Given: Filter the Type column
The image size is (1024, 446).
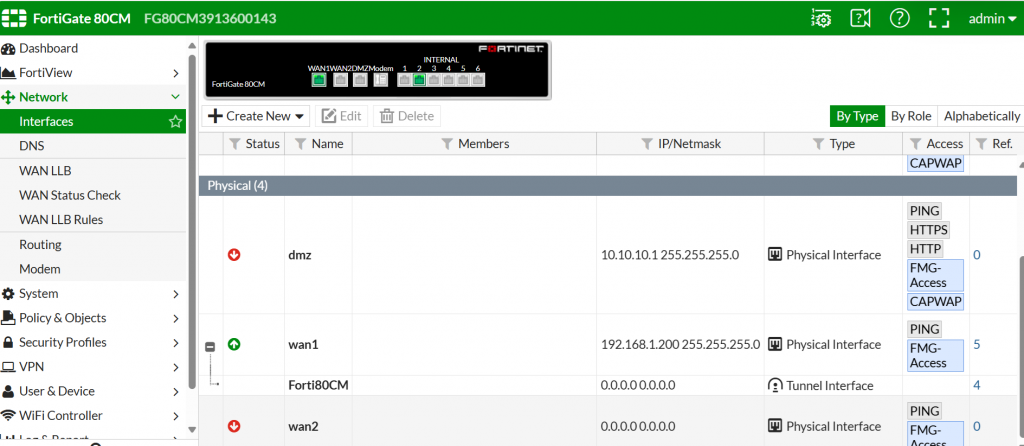Looking at the screenshot, I should 818,144.
